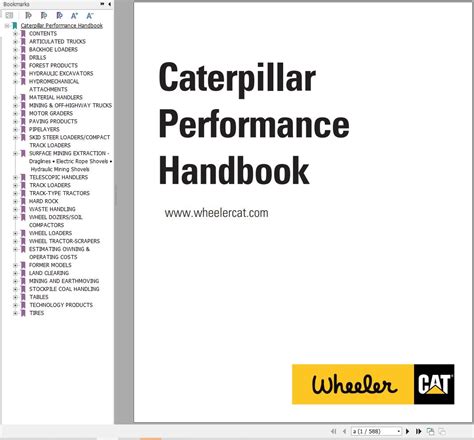The height and width of the screenshot is (440, 474).
Task: Open the WHEEL DOZERS/SOIL COMPACTORS bookmark
Action: pos(56,221)
